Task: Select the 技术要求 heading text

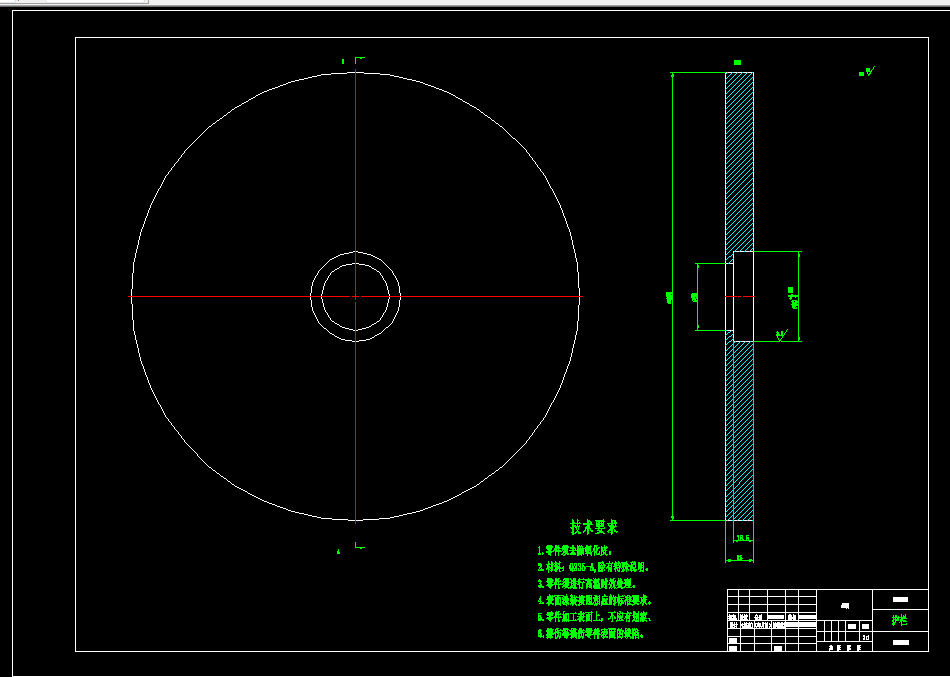Action: click(594, 527)
